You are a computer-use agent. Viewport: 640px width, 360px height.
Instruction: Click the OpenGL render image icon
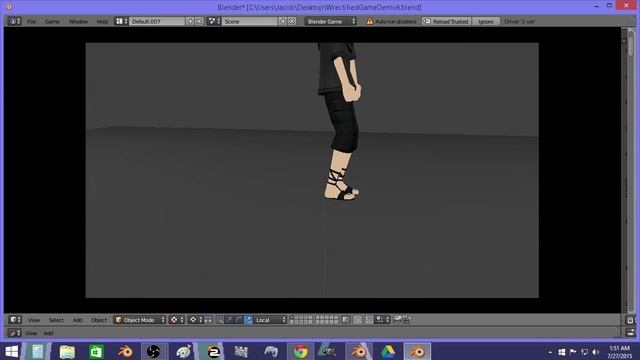click(x=397, y=320)
